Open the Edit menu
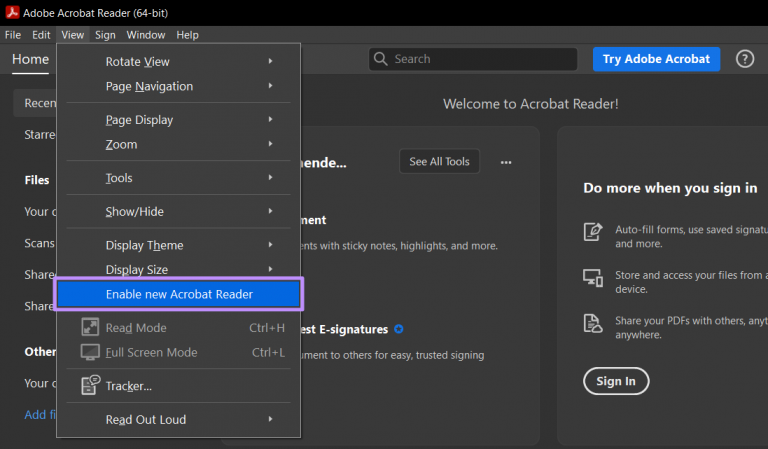Screen dimensions: 768x449 41,35
